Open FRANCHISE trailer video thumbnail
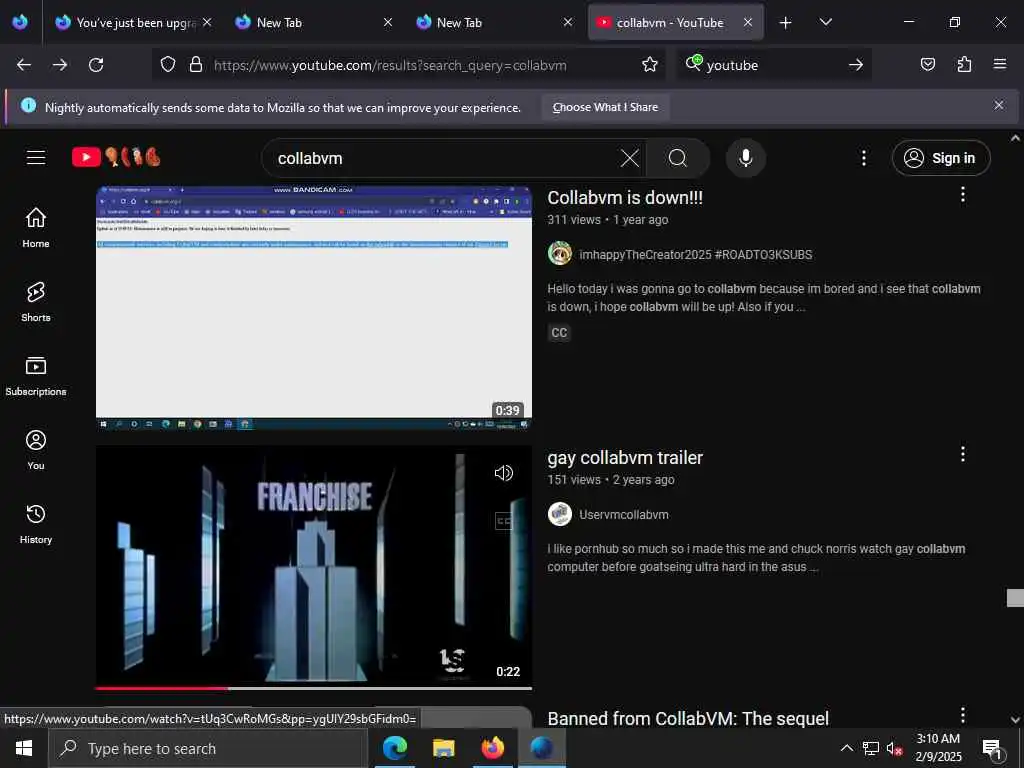Screen dimensions: 1024x768 click(313, 567)
